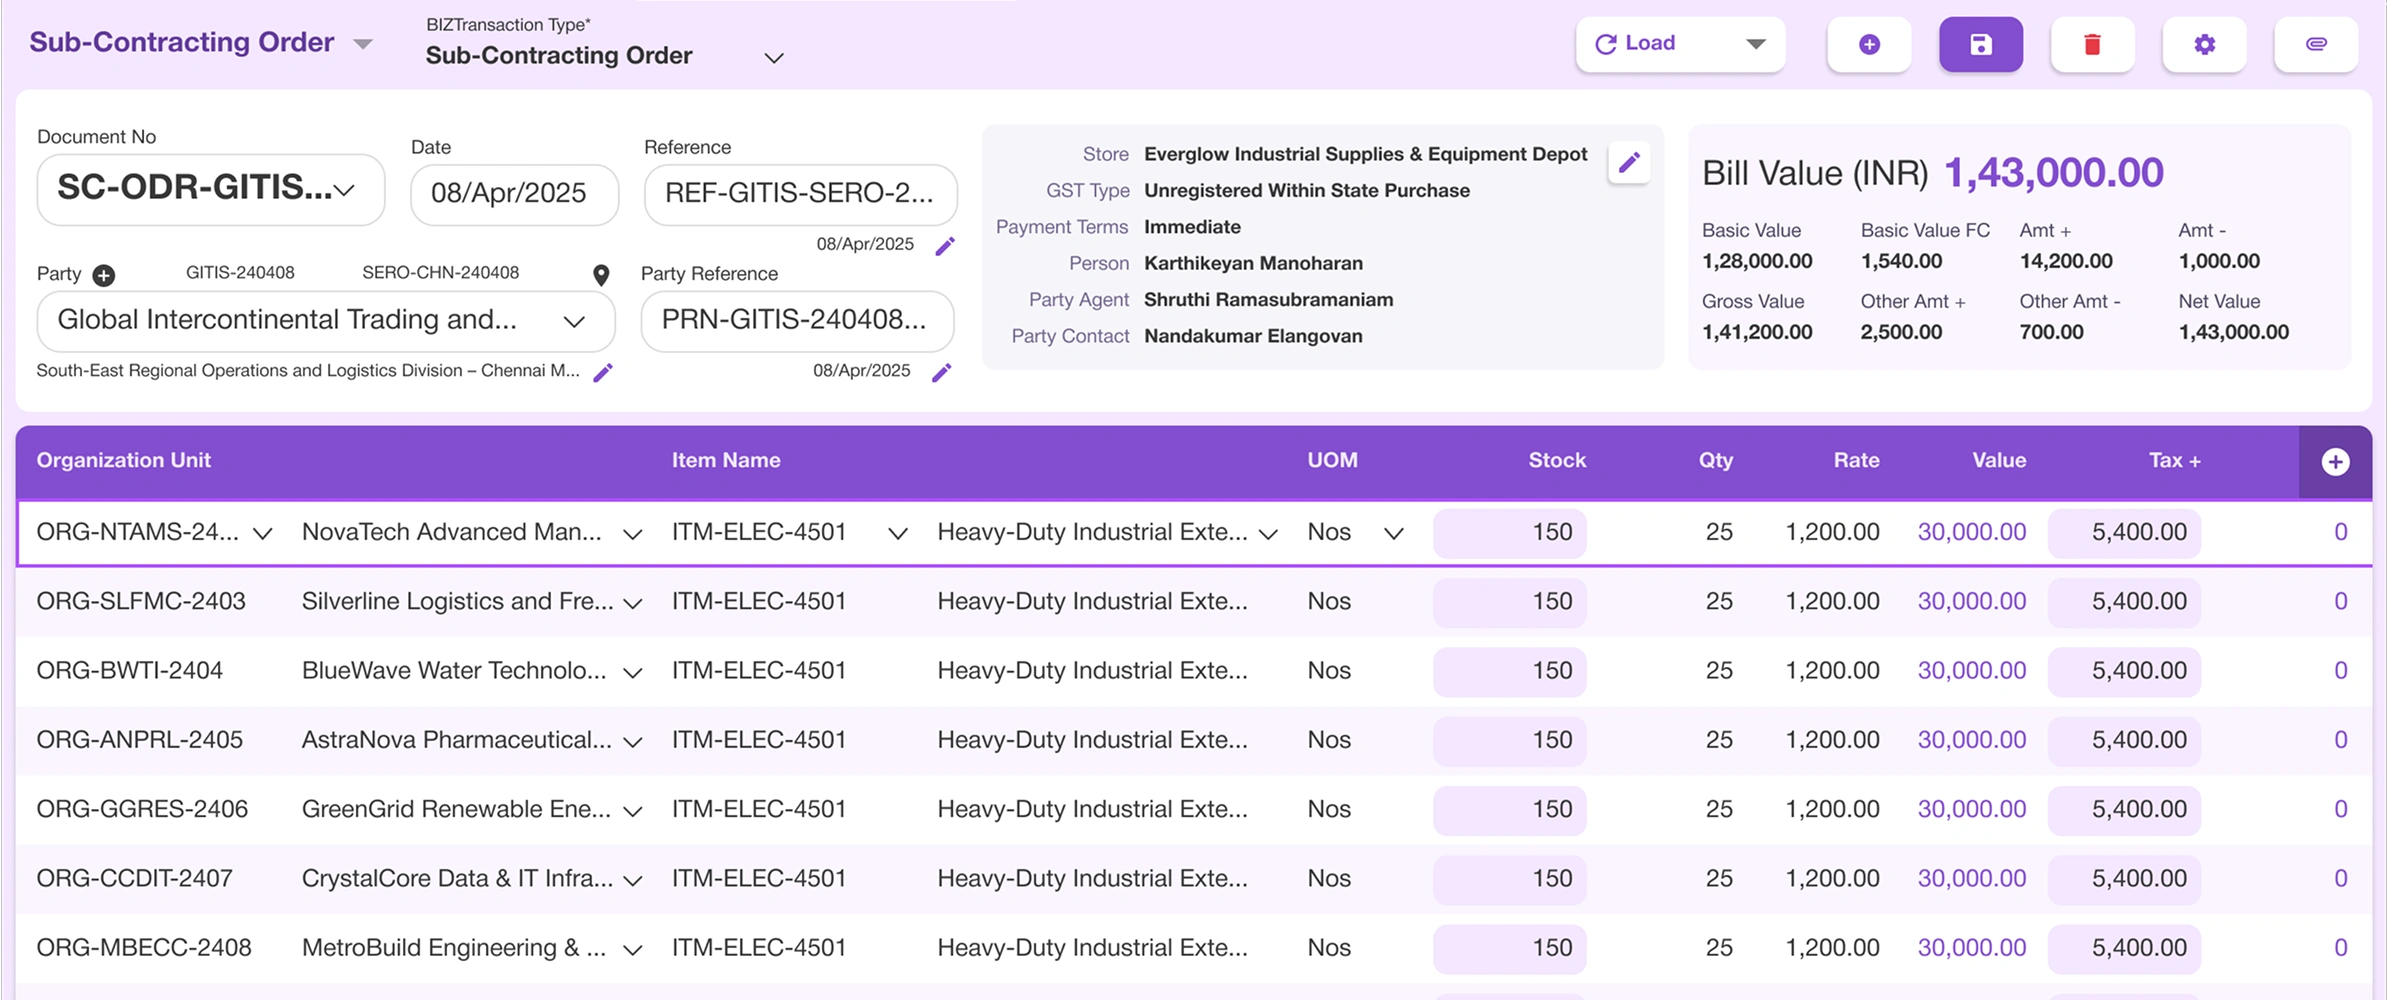Open the location pin next to SERO-CHN-240408
This screenshot has width=2400, height=1000.
pyautogui.click(x=600, y=273)
